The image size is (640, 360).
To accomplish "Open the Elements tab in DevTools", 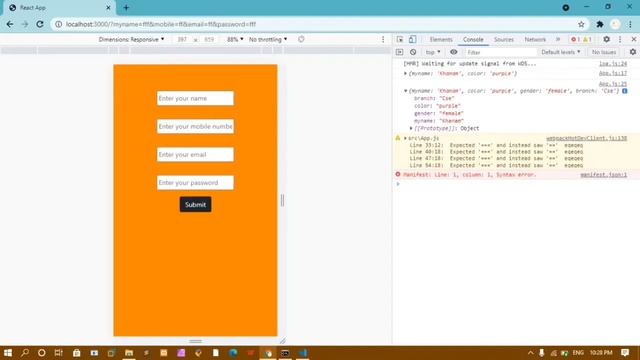I will click(441, 40).
